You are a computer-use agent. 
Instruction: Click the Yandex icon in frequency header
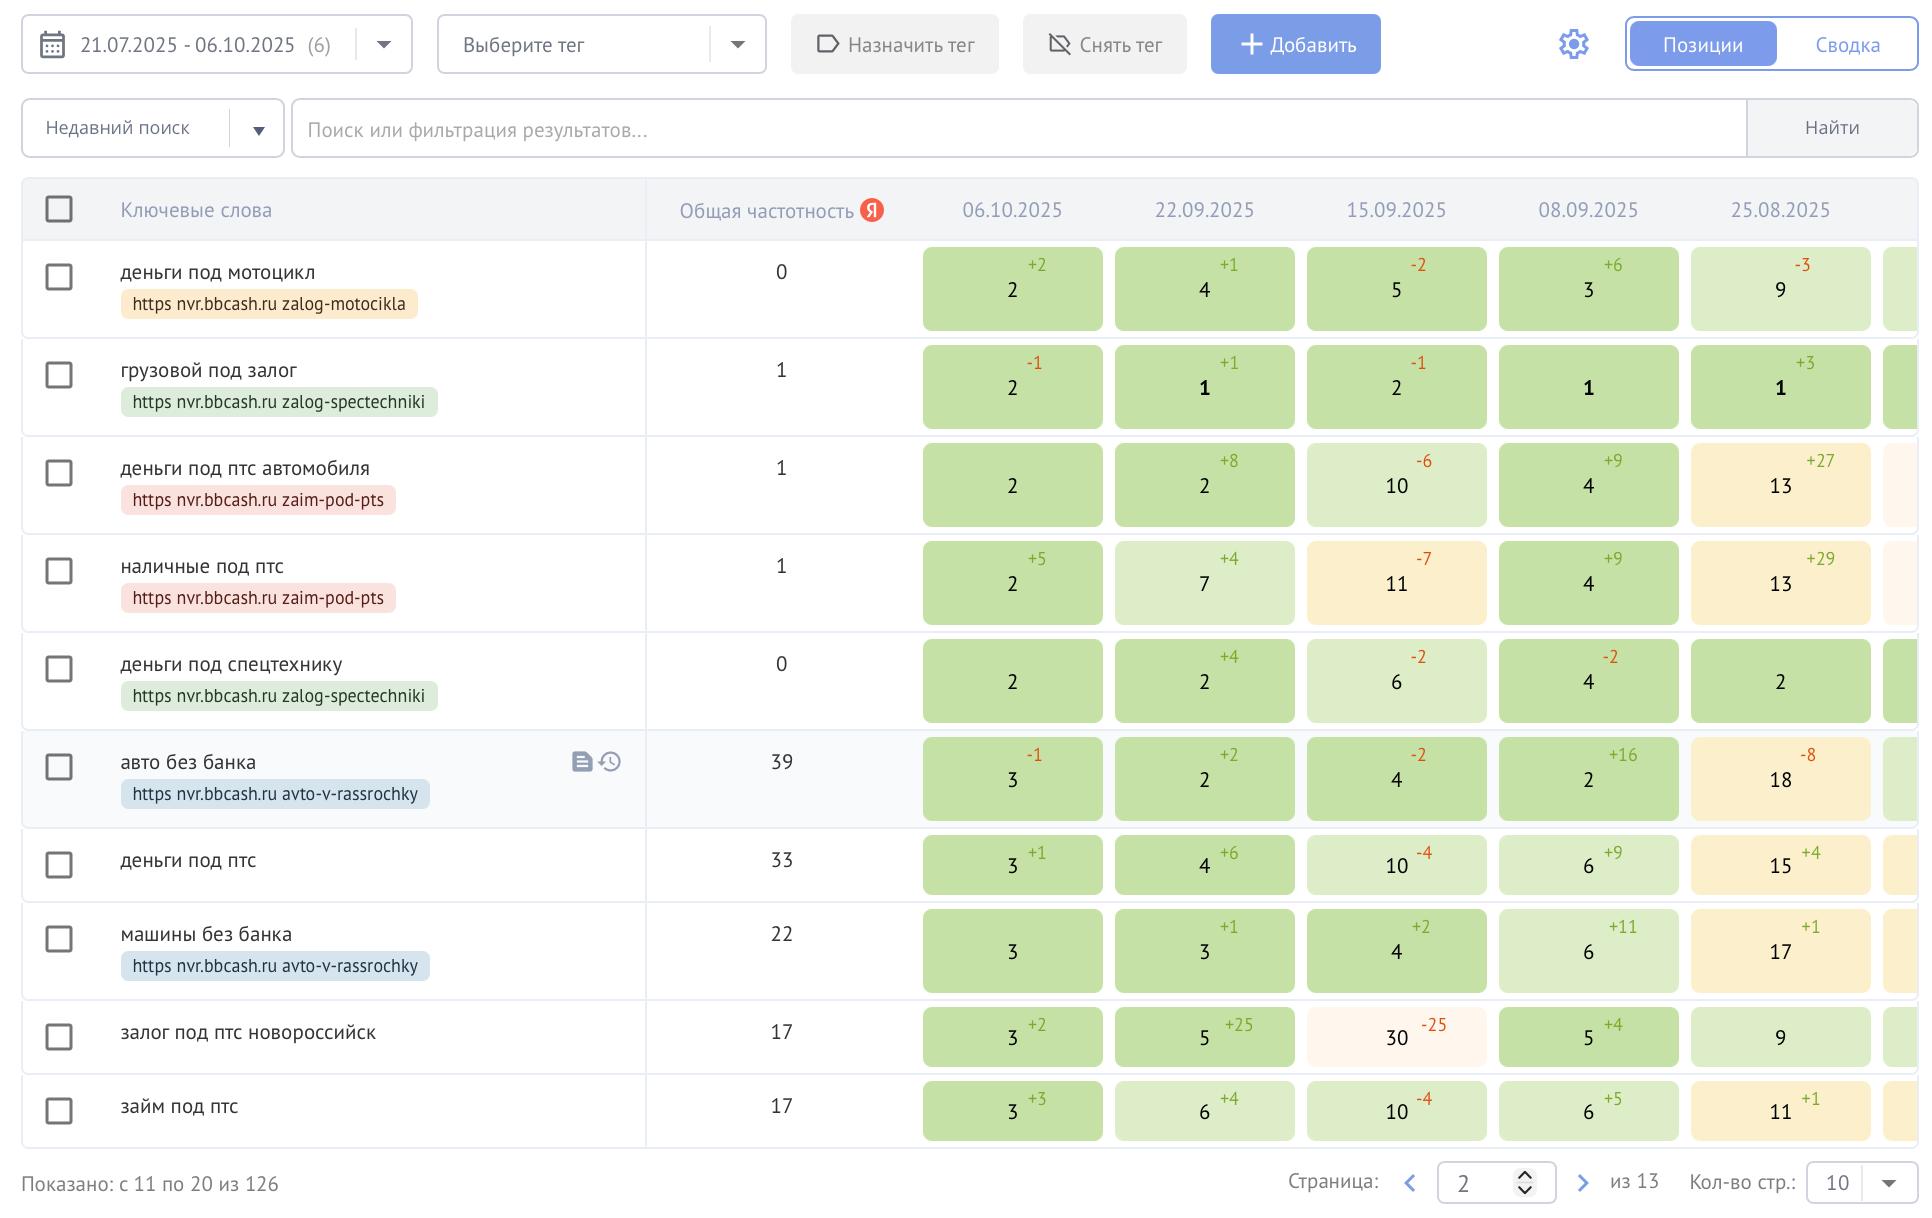[872, 210]
